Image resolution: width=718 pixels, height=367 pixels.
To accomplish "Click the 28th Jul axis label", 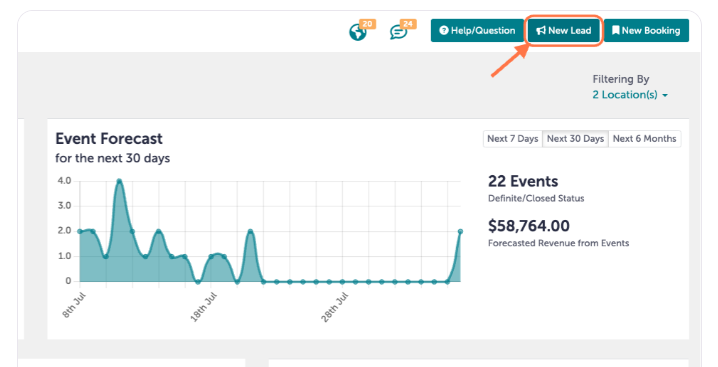I will pos(335,307).
